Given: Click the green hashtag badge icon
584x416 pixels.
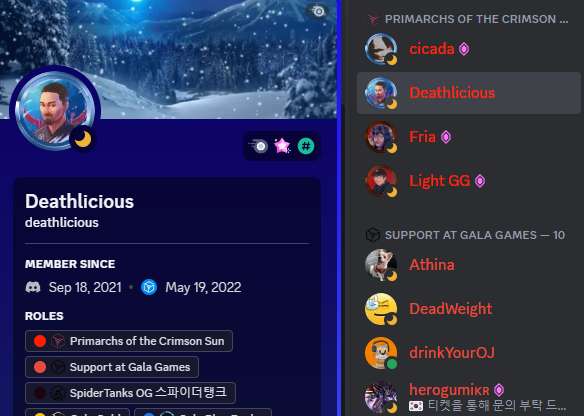Looking at the screenshot, I should [306, 146].
